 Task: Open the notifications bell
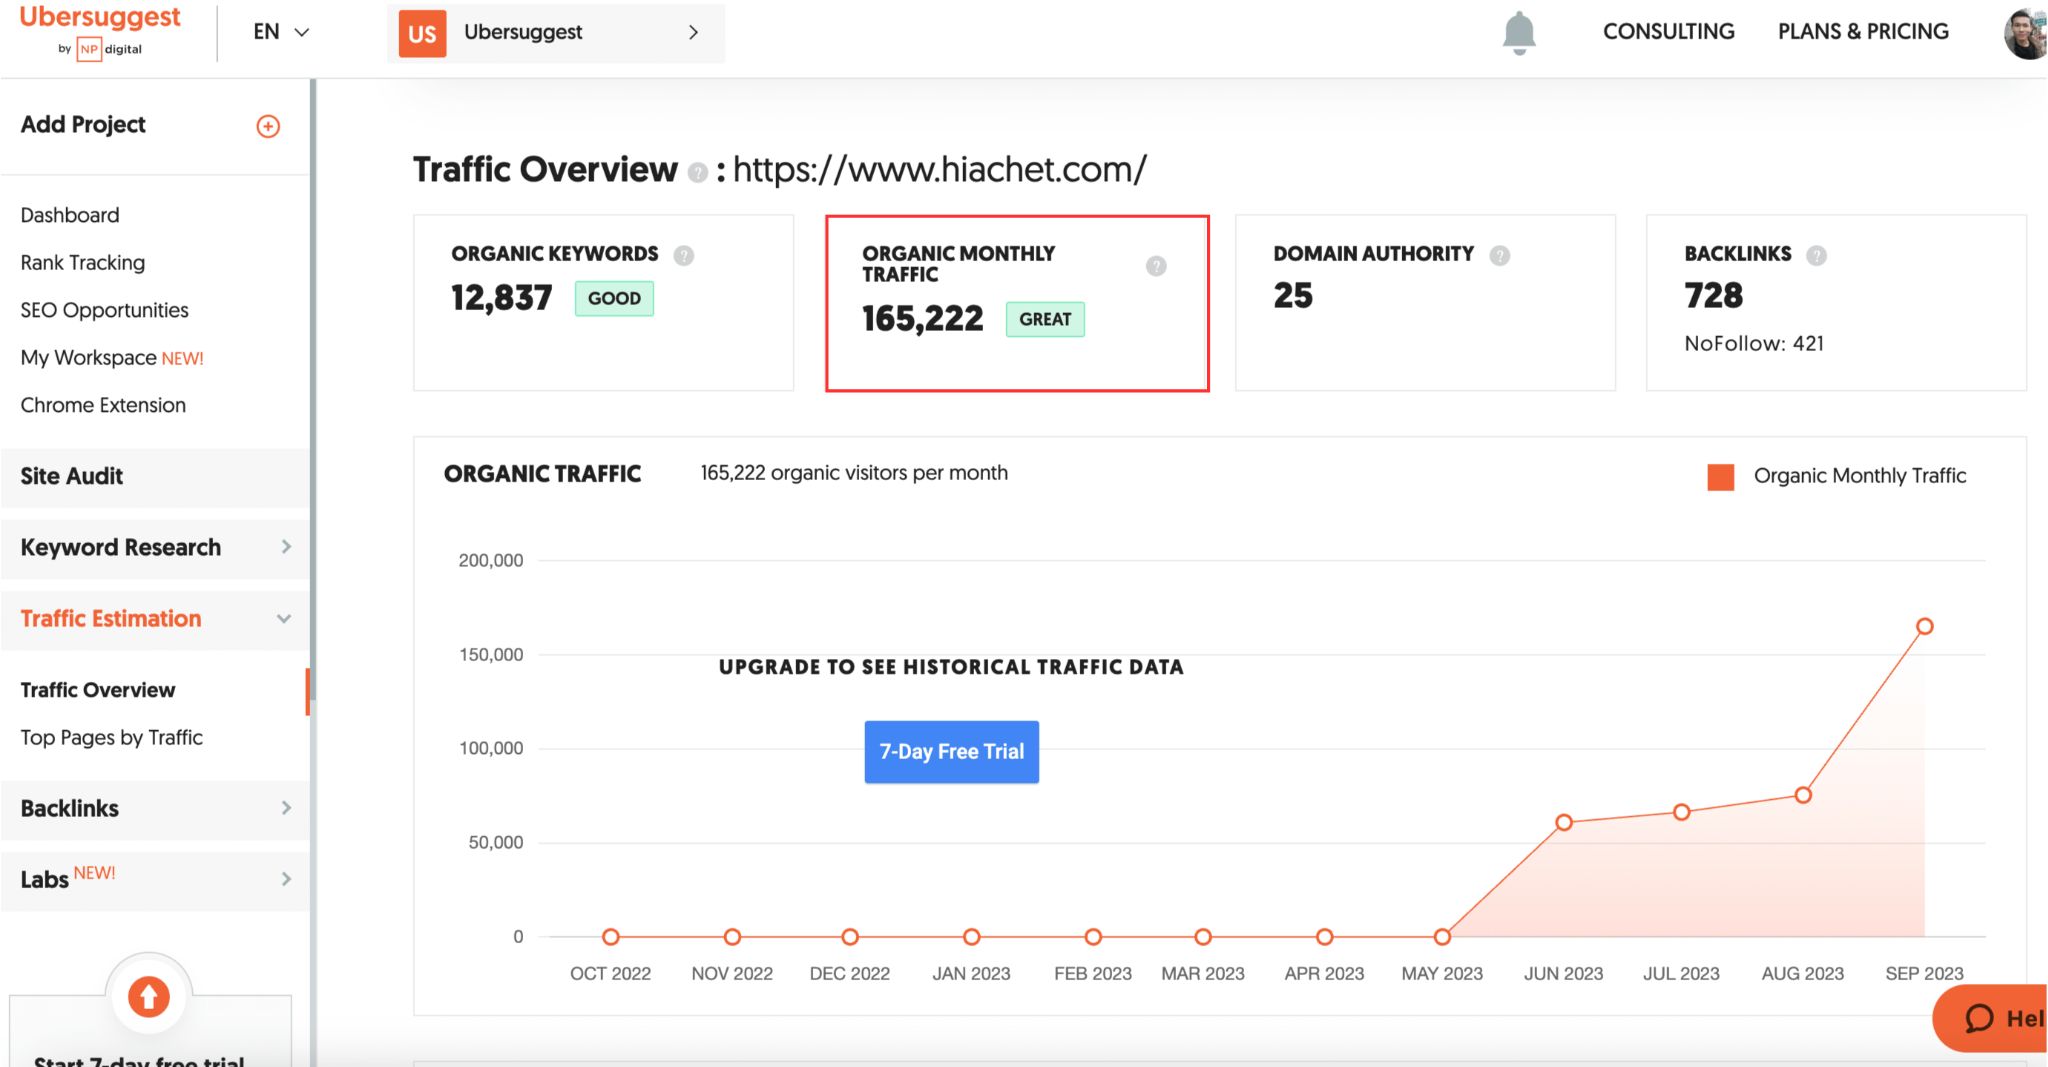(1519, 33)
